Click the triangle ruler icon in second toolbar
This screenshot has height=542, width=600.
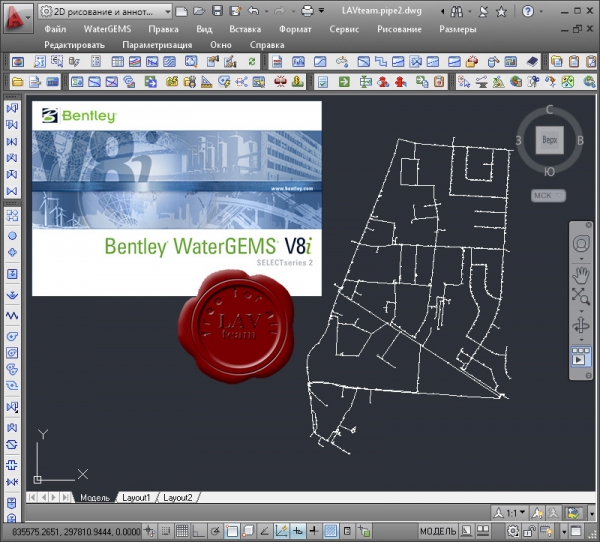tap(206, 82)
